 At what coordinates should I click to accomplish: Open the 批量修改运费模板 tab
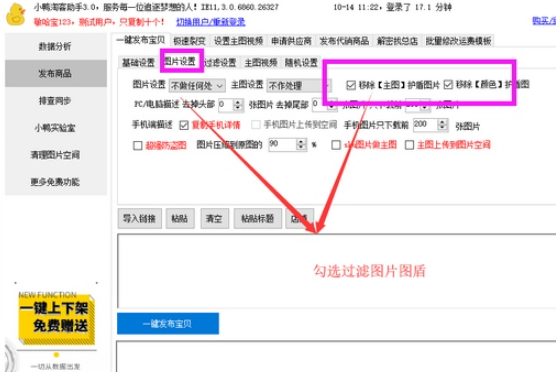(x=458, y=41)
